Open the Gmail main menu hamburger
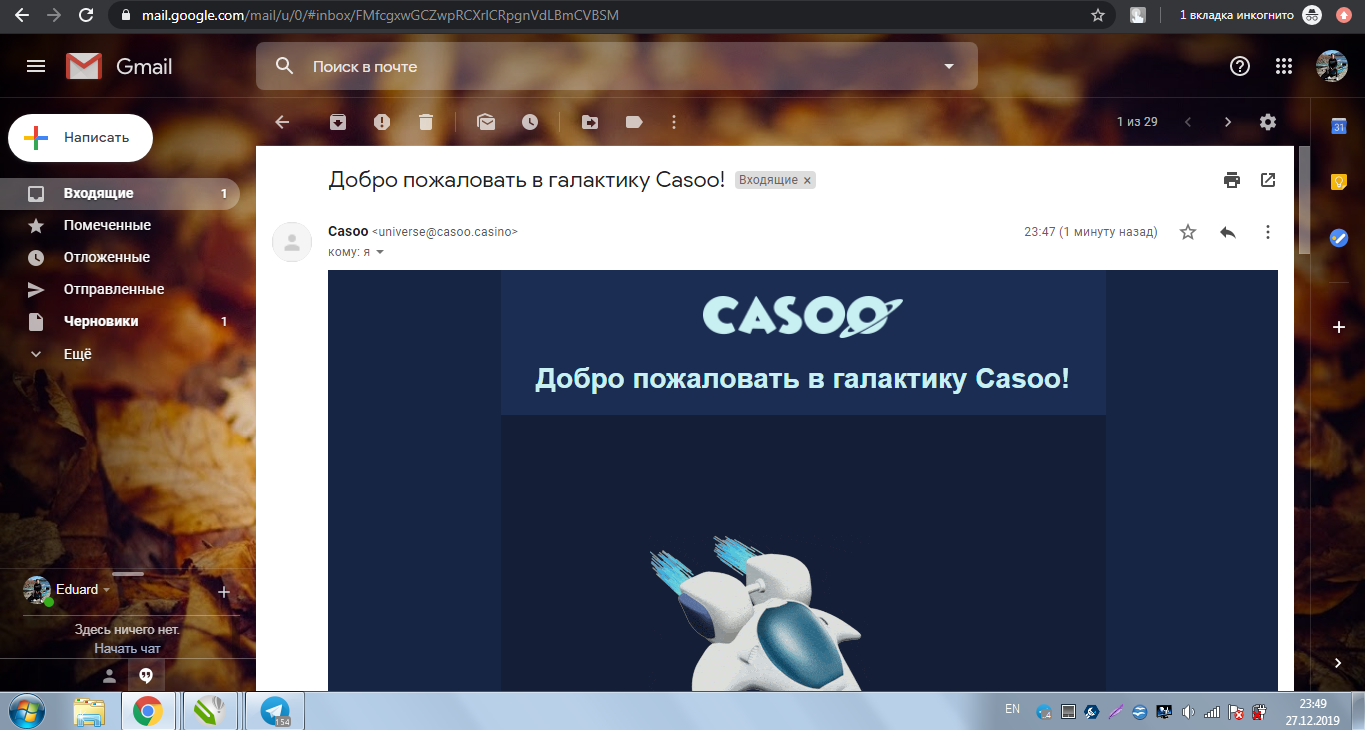The width and height of the screenshot is (1365, 730). (x=36, y=66)
